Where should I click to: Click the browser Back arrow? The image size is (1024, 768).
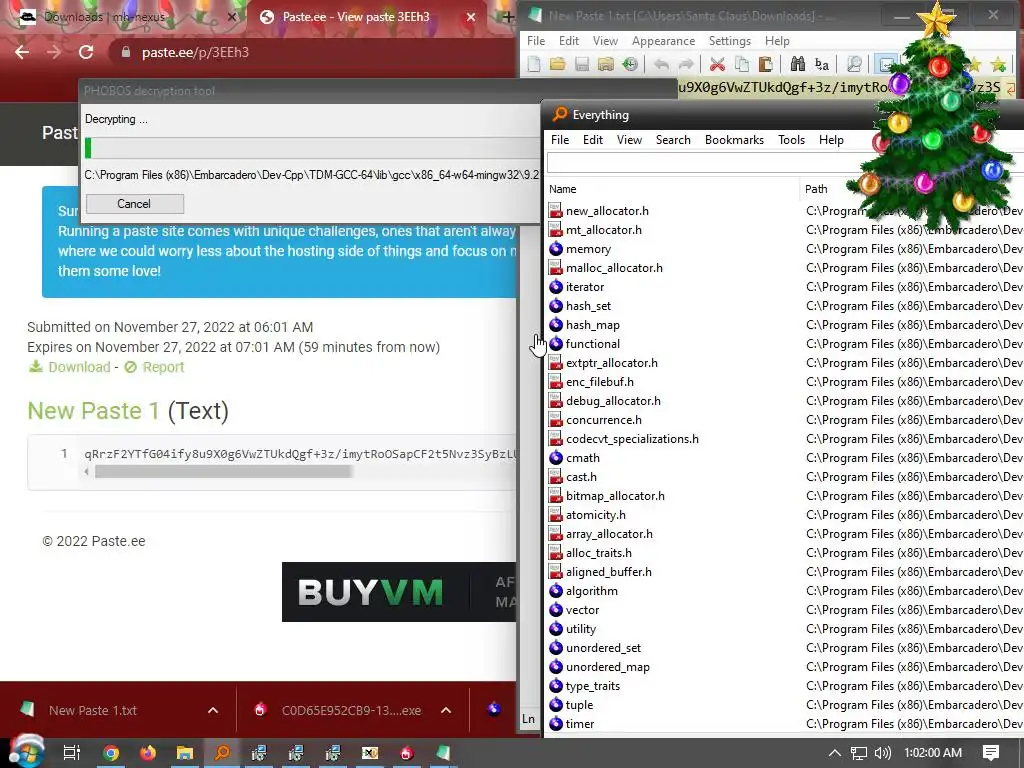[x=22, y=52]
